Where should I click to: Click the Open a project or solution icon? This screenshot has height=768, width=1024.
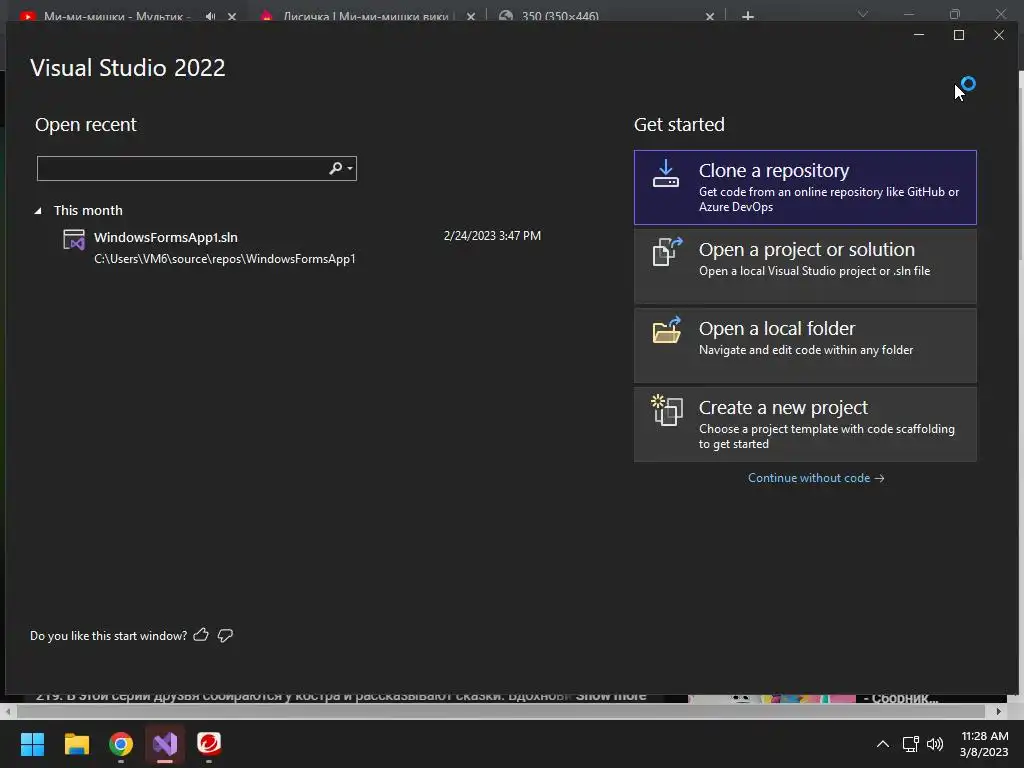(x=667, y=251)
